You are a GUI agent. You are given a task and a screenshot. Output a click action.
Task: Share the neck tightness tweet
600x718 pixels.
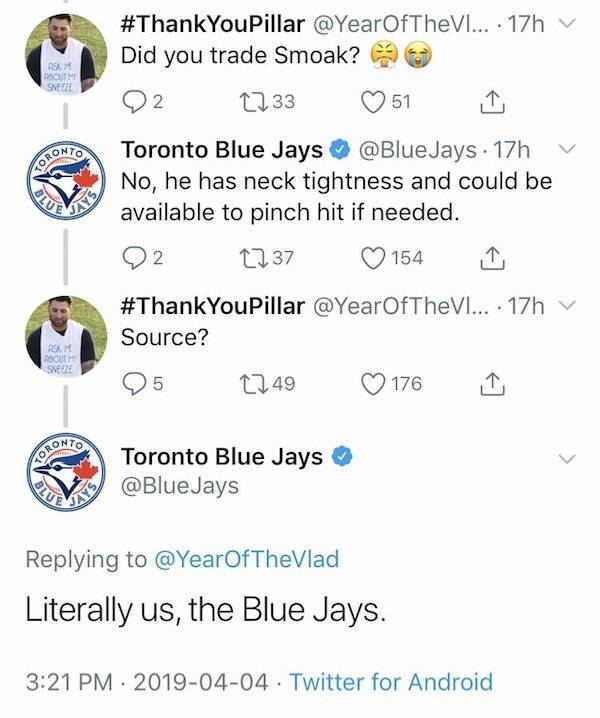coord(491,258)
